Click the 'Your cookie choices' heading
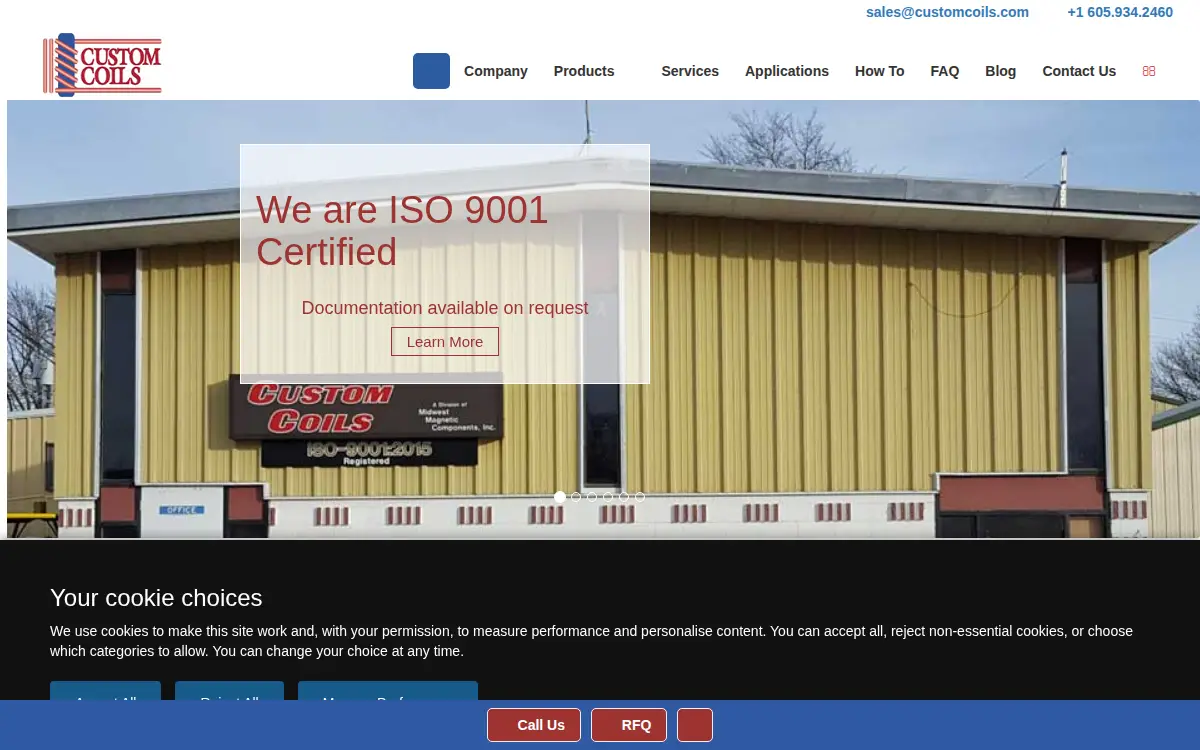The image size is (1200, 750). 156,598
